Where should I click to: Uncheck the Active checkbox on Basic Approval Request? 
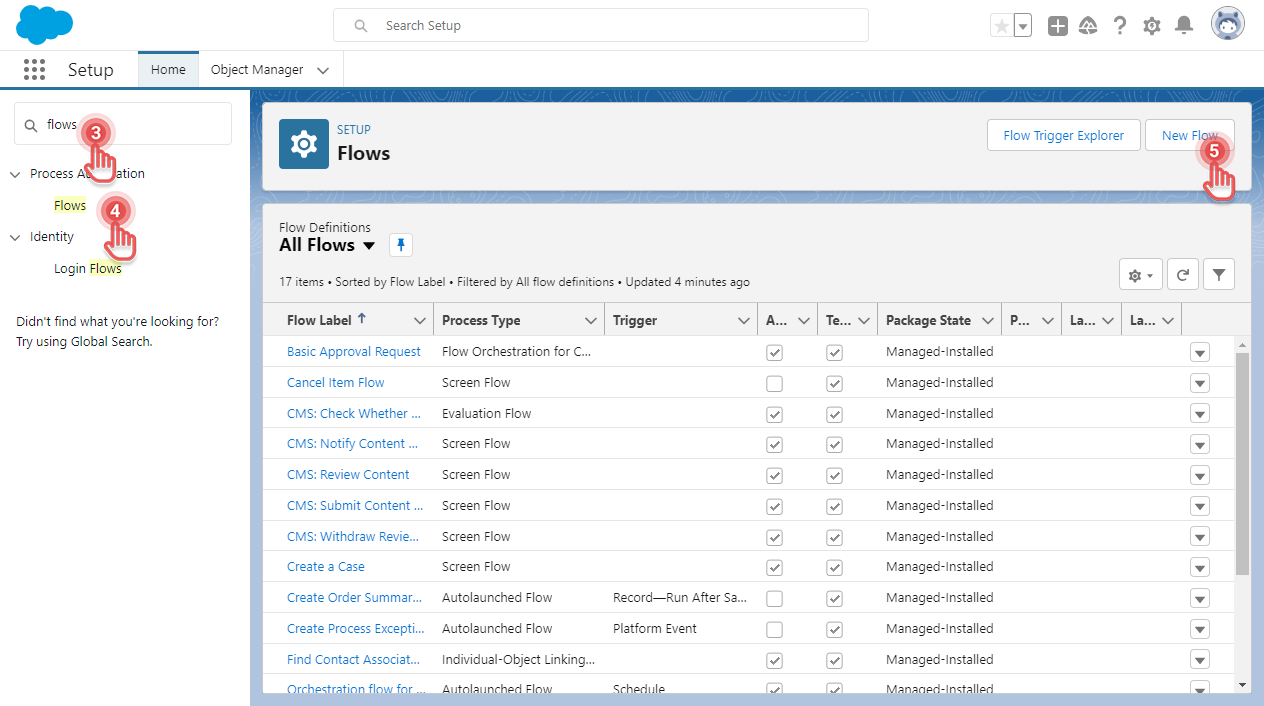click(774, 351)
